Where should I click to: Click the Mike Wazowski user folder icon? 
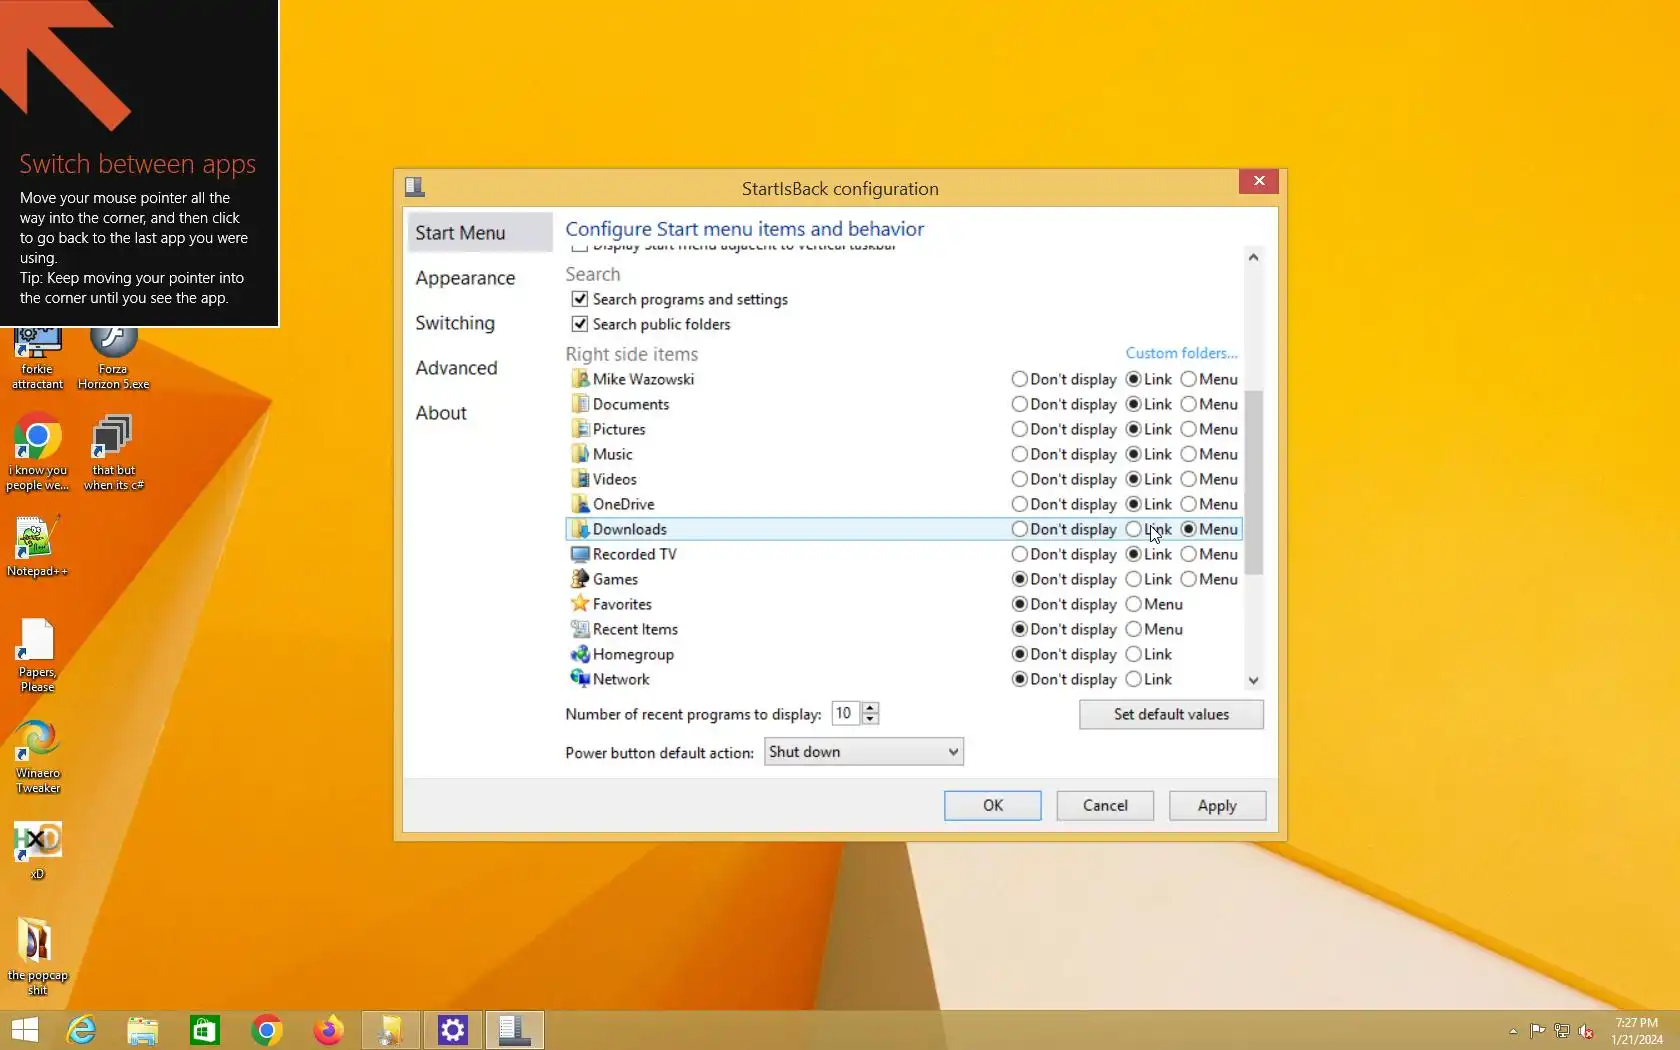[580, 379]
